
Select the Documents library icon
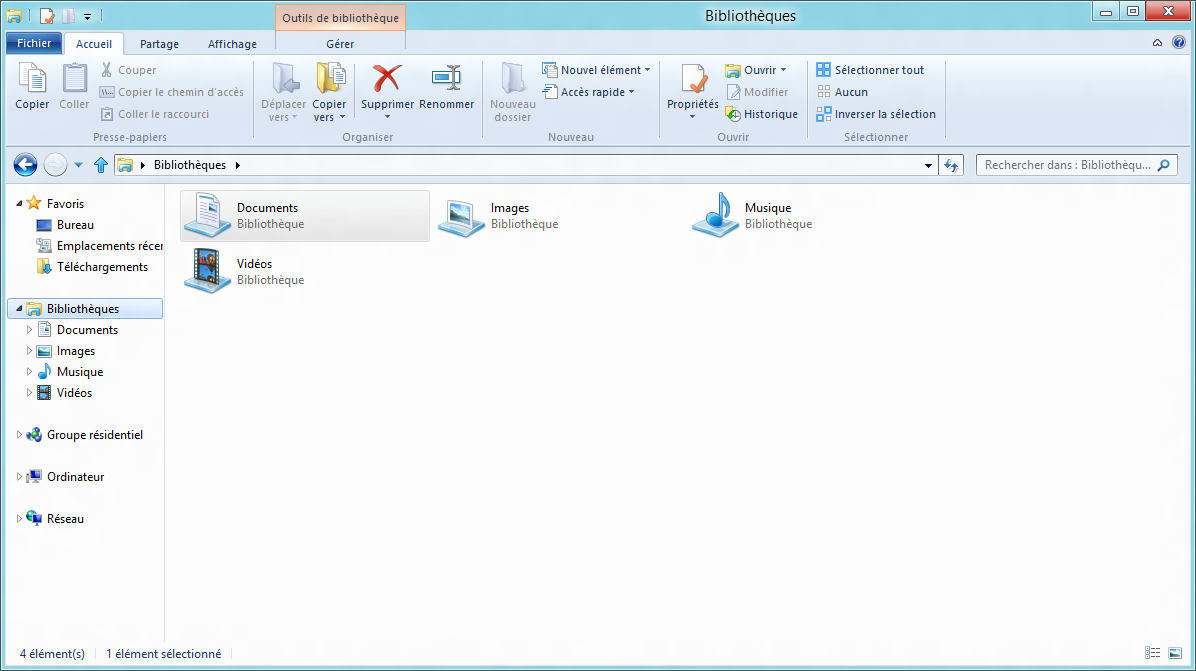coord(207,215)
